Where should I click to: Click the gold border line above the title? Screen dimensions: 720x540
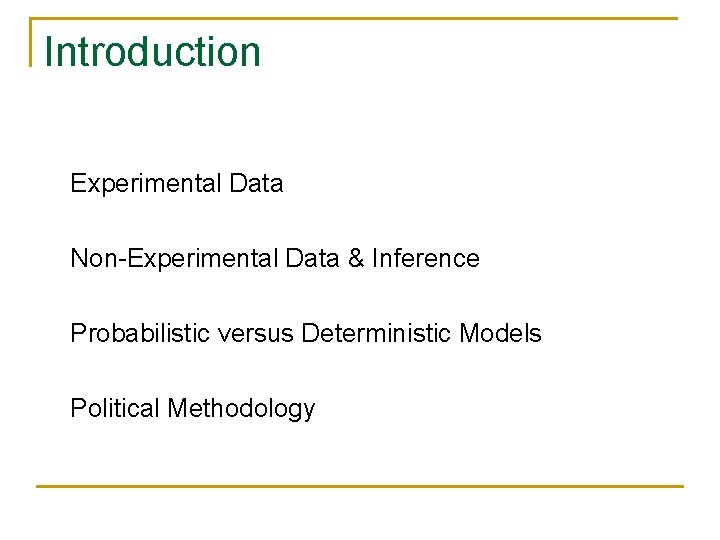[360, 18]
